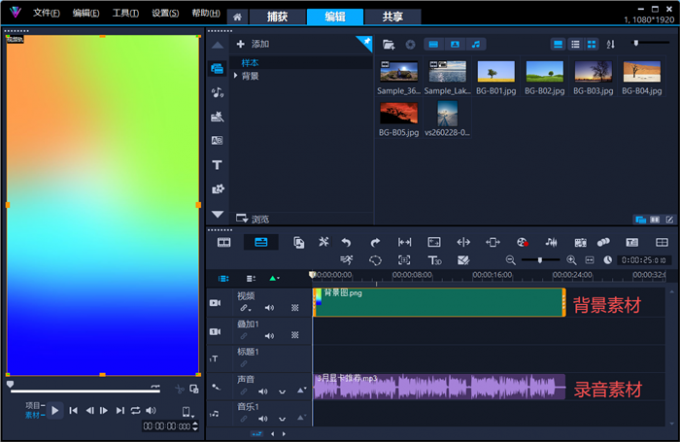Click the Import media files folder icon

389,44
